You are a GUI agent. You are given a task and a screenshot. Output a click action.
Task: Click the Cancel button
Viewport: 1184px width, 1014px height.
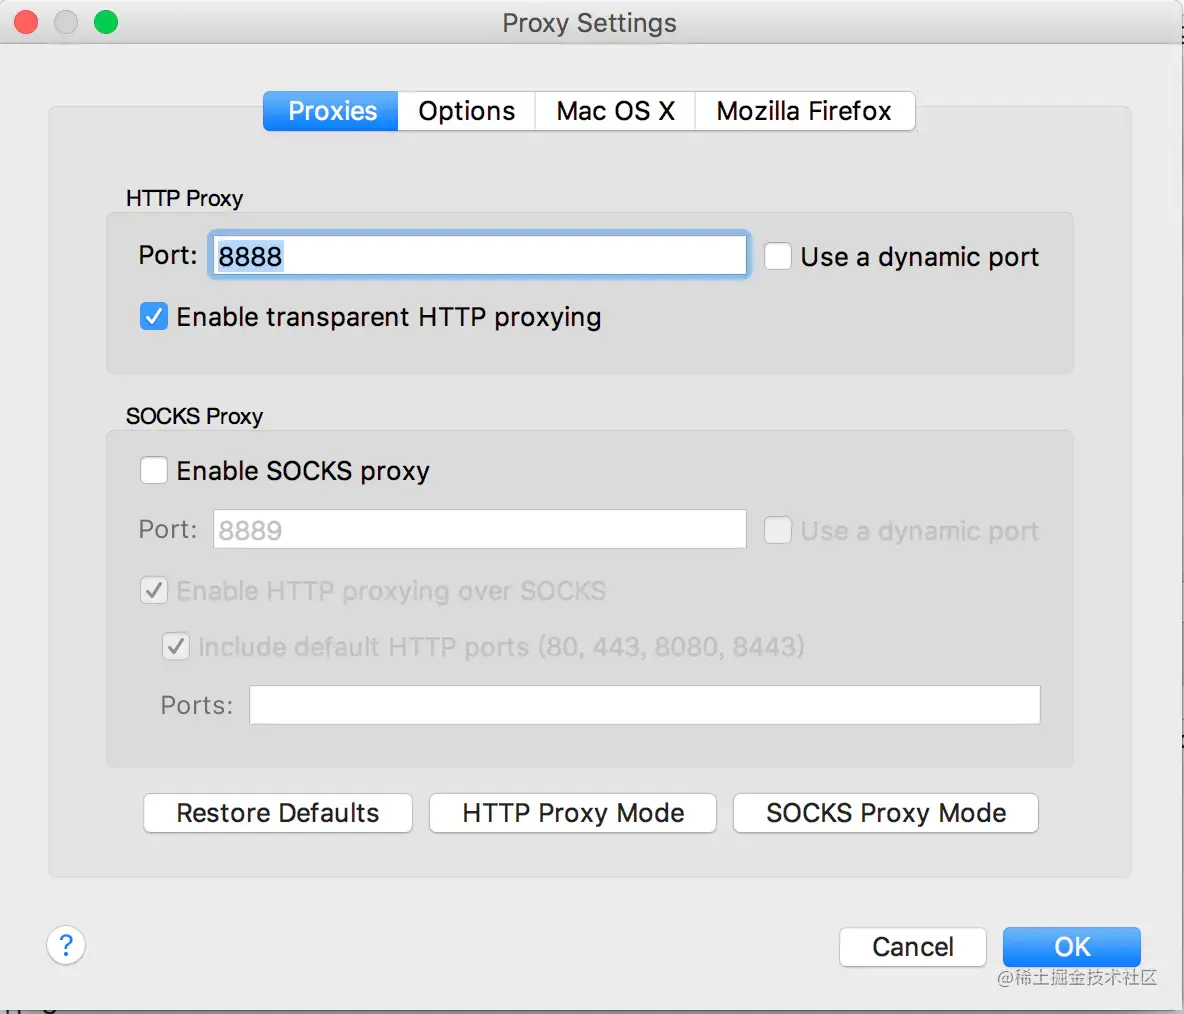tap(913, 947)
